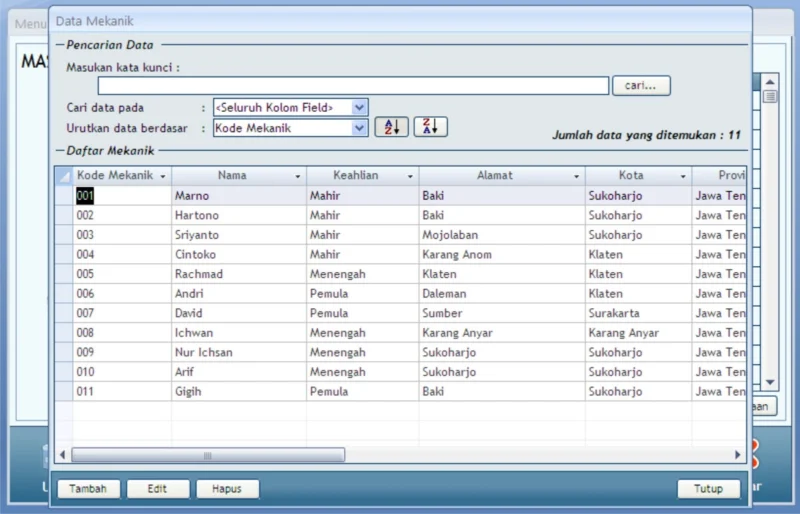Image resolution: width=800 pixels, height=514 pixels.
Task: Select the name Sriyanto
Action: click(196, 235)
